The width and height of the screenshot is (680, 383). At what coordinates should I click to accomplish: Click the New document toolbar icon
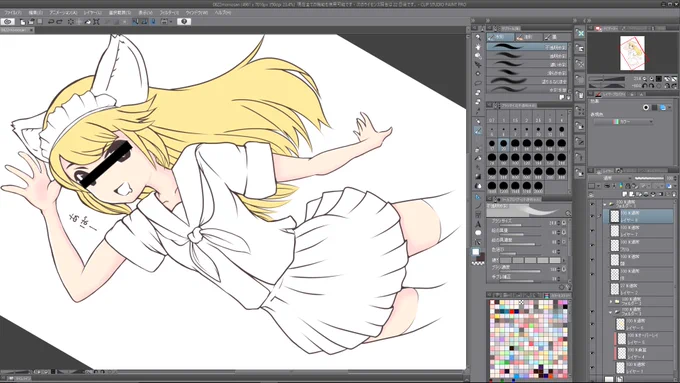pos(23,21)
